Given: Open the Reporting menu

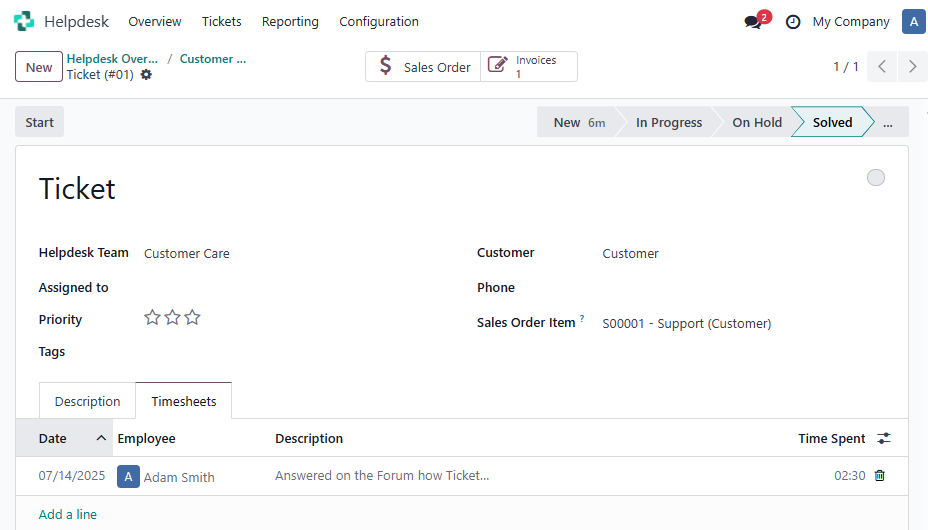Looking at the screenshot, I should tap(290, 22).
